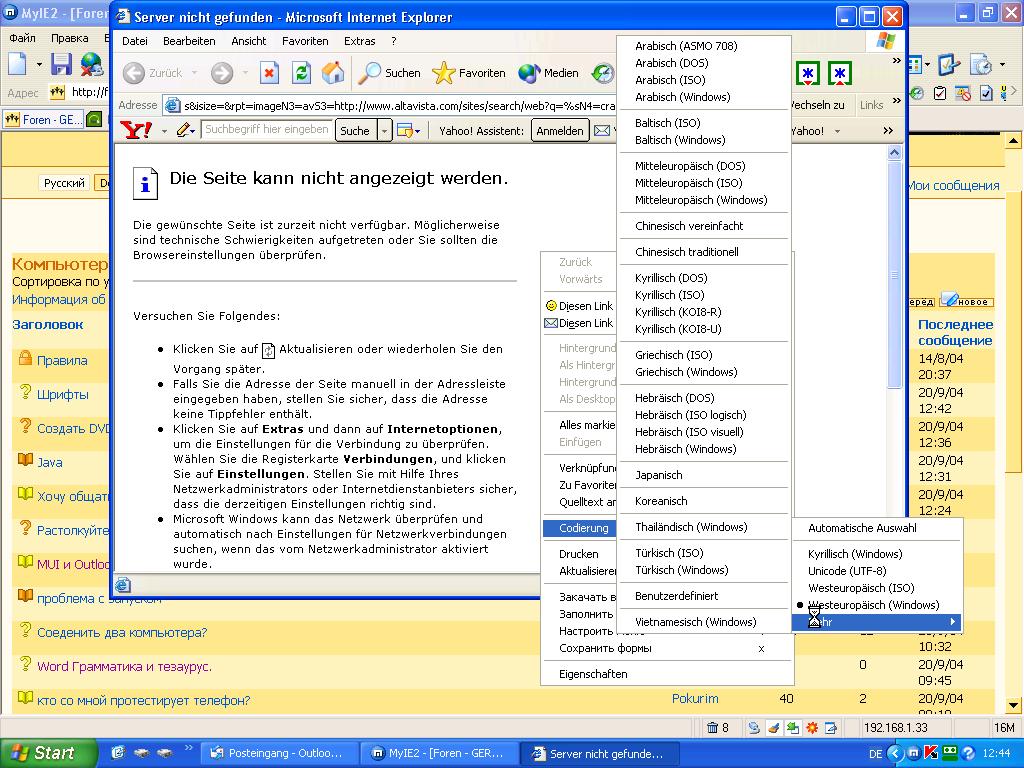
Task: Expand the Yahoo toolbar overflow chevron
Action: coord(888,131)
